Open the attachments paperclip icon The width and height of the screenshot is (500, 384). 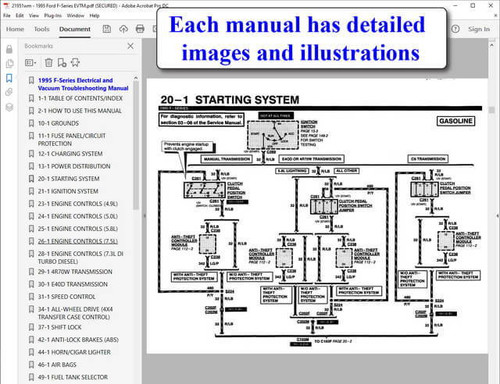(x=9, y=92)
